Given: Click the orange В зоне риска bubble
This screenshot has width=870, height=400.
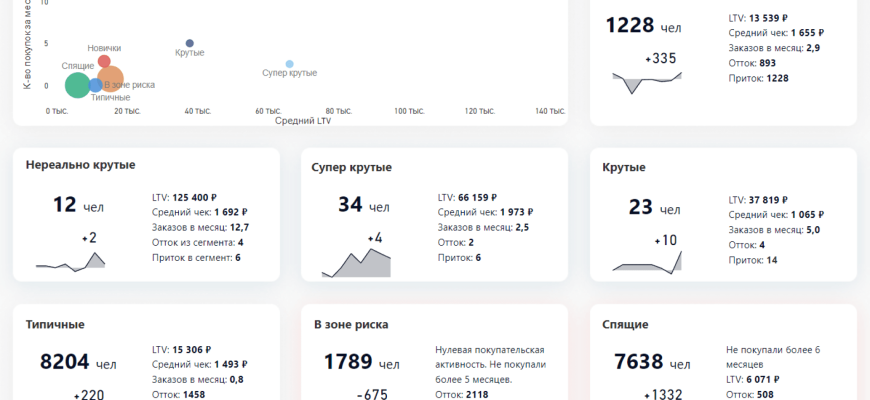Looking at the screenshot, I should [111, 78].
